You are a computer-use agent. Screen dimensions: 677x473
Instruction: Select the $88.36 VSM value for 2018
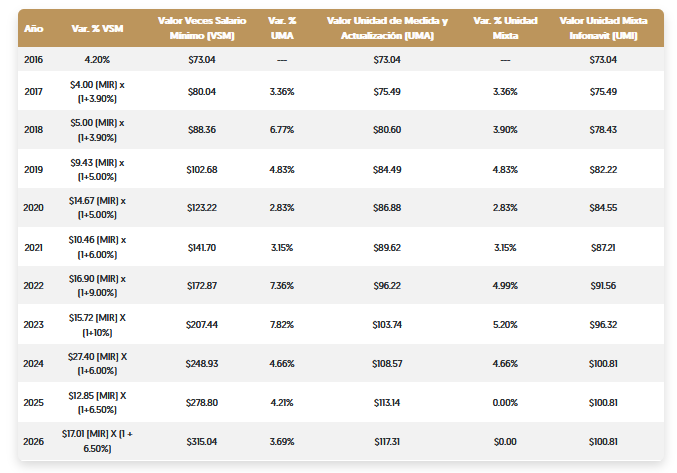(202, 131)
